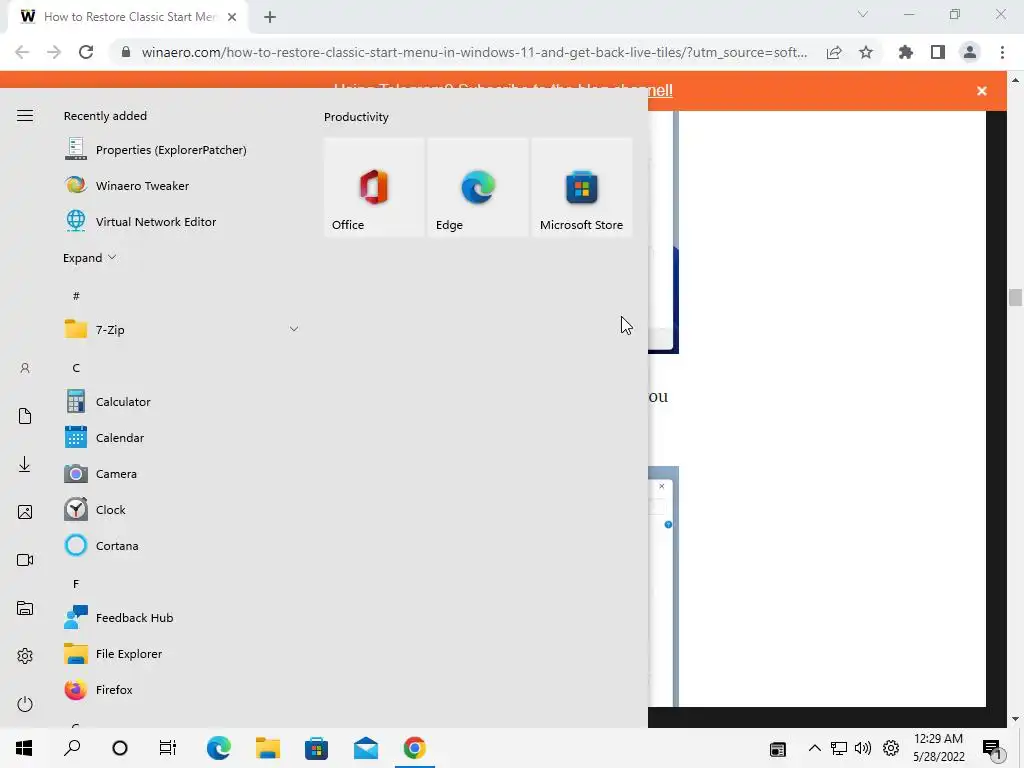The width and height of the screenshot is (1024, 768).
Task: Go forward in Chrome
Action: point(54,52)
